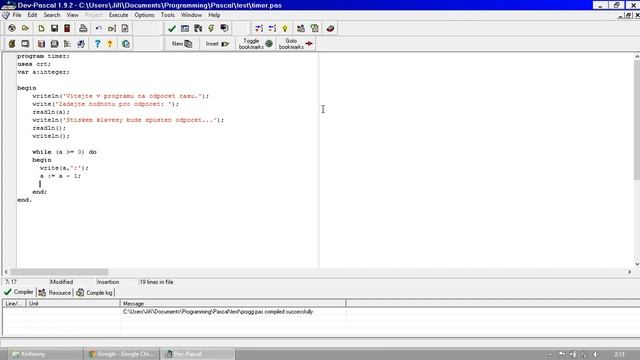The width and height of the screenshot is (640, 360).
Task: Click the editor vertical scrollbar thumb
Action: pos(637,120)
